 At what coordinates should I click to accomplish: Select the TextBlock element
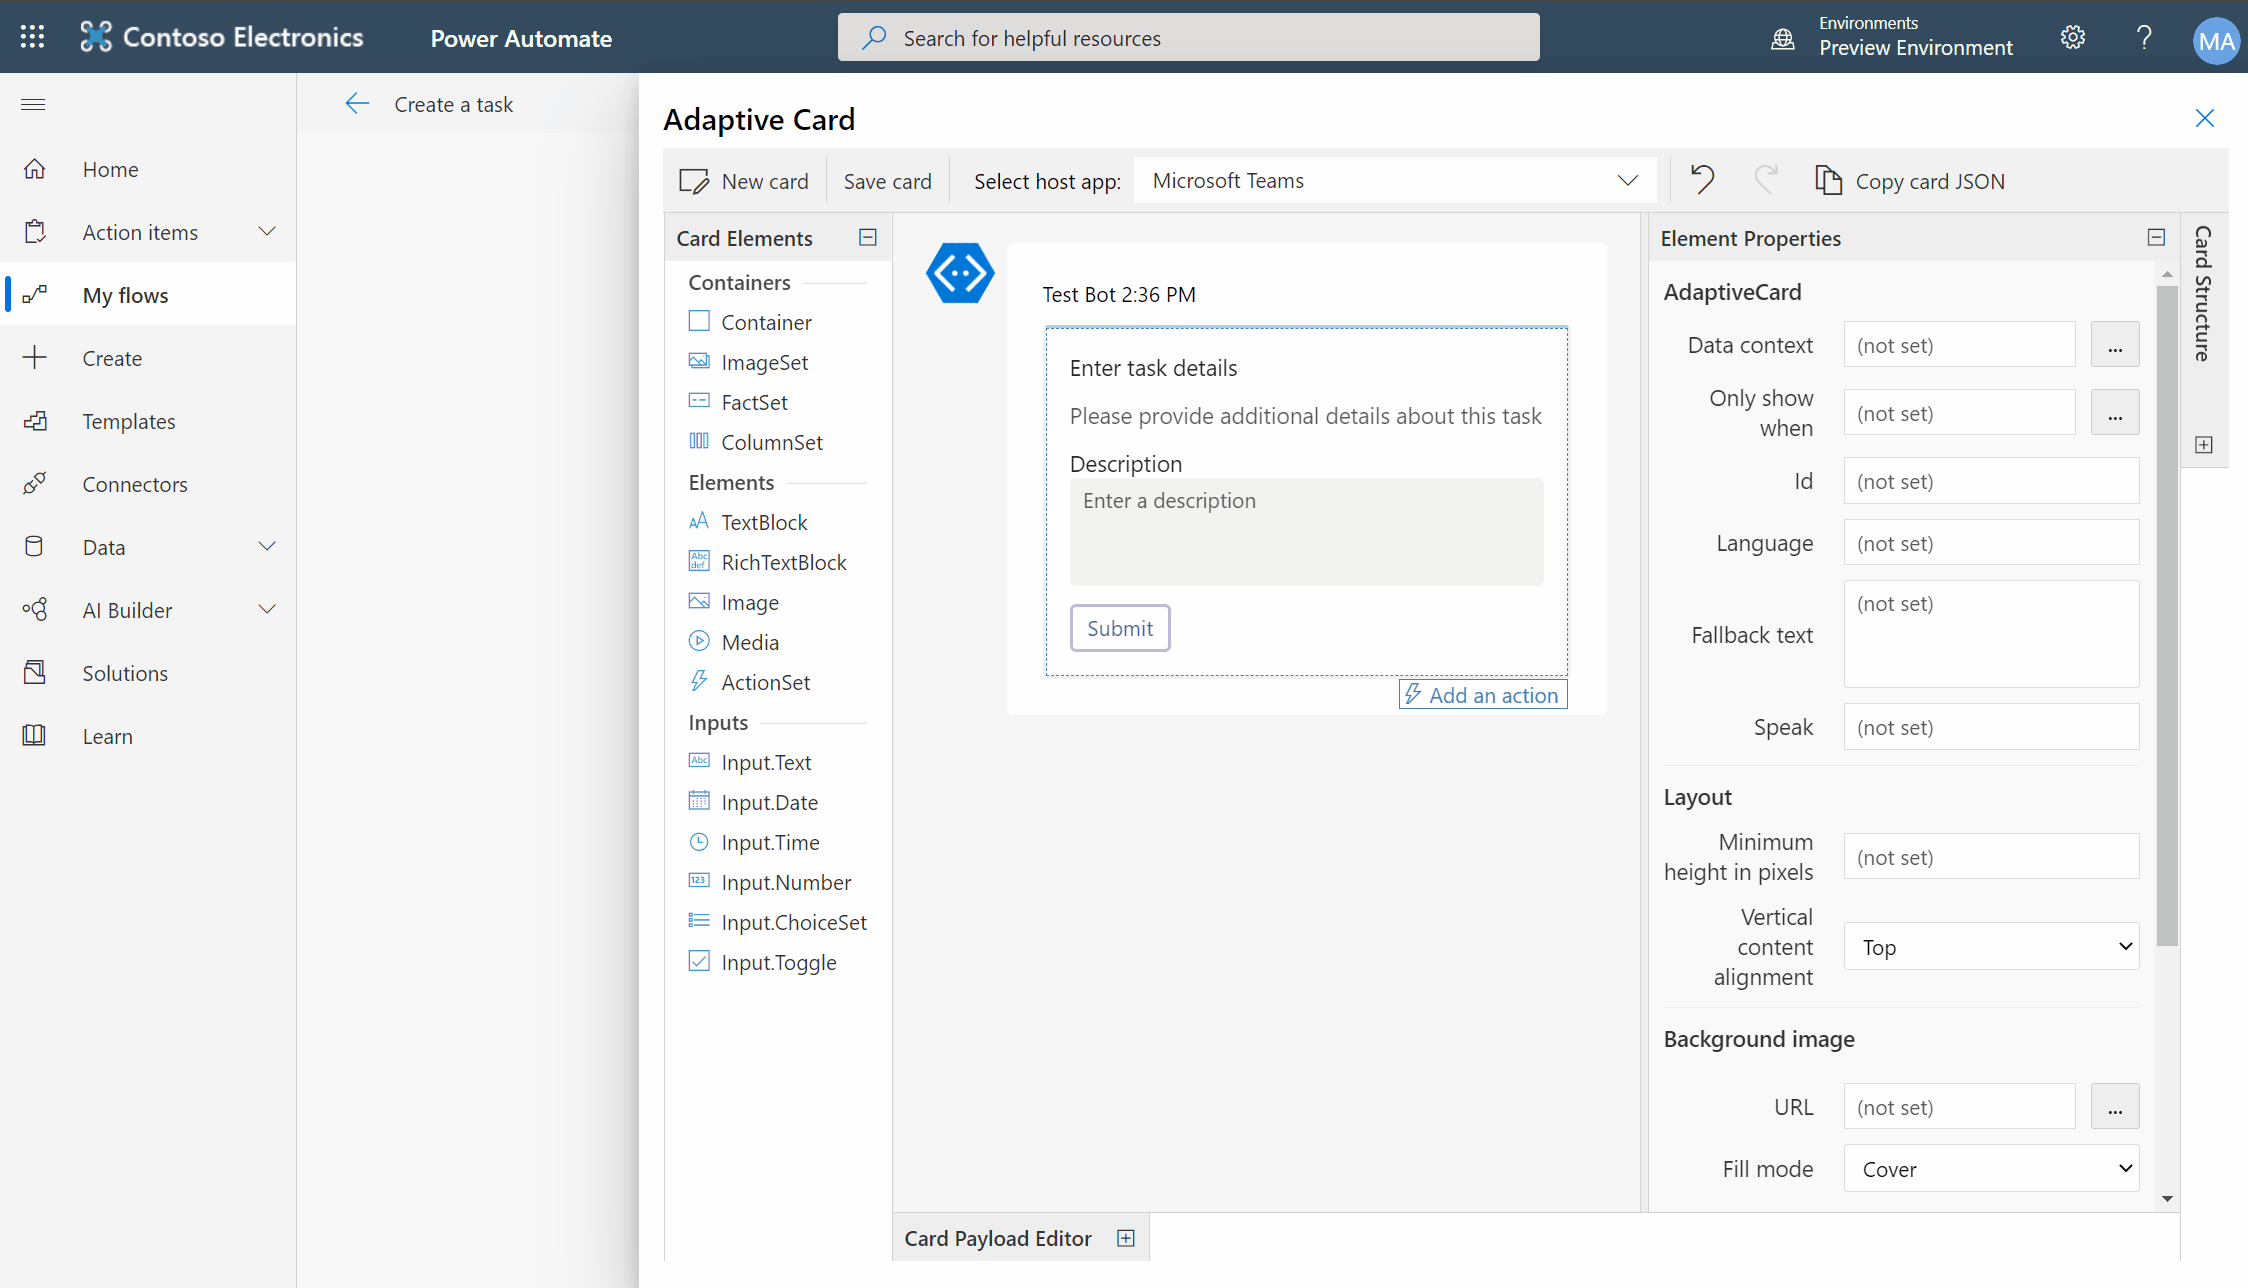click(748, 522)
